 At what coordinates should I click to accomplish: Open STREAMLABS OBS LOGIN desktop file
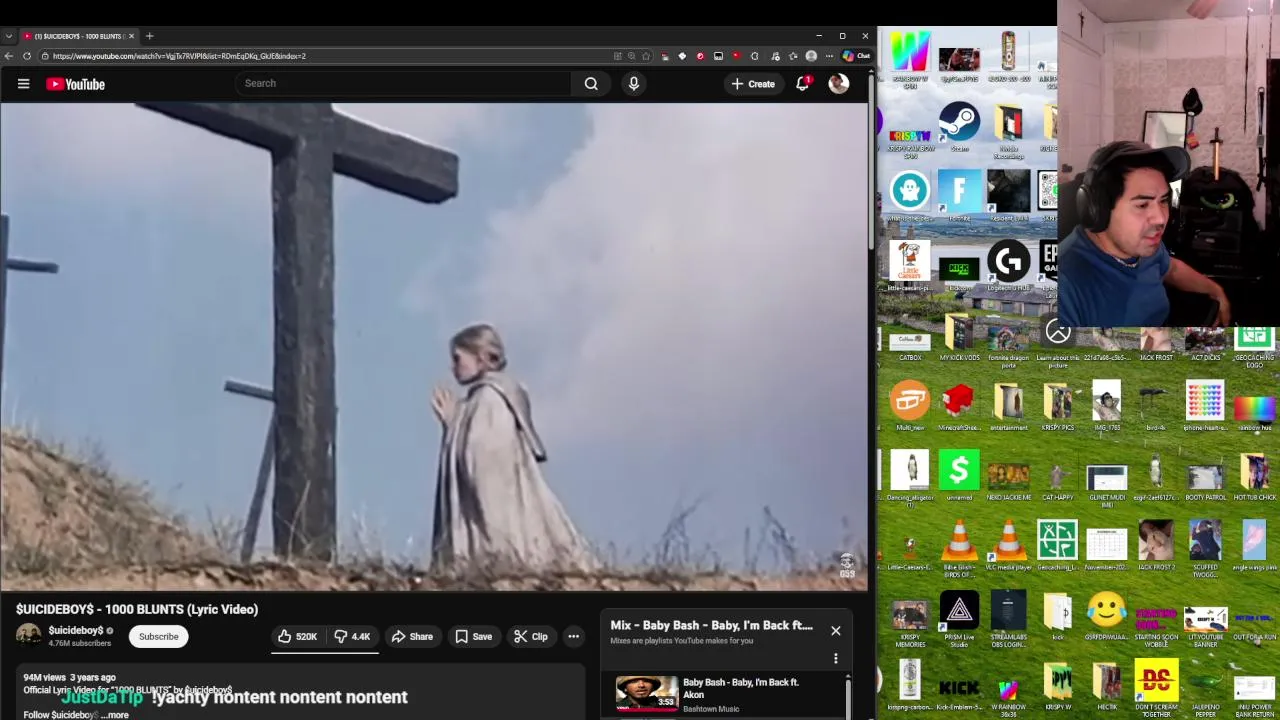(1008, 618)
